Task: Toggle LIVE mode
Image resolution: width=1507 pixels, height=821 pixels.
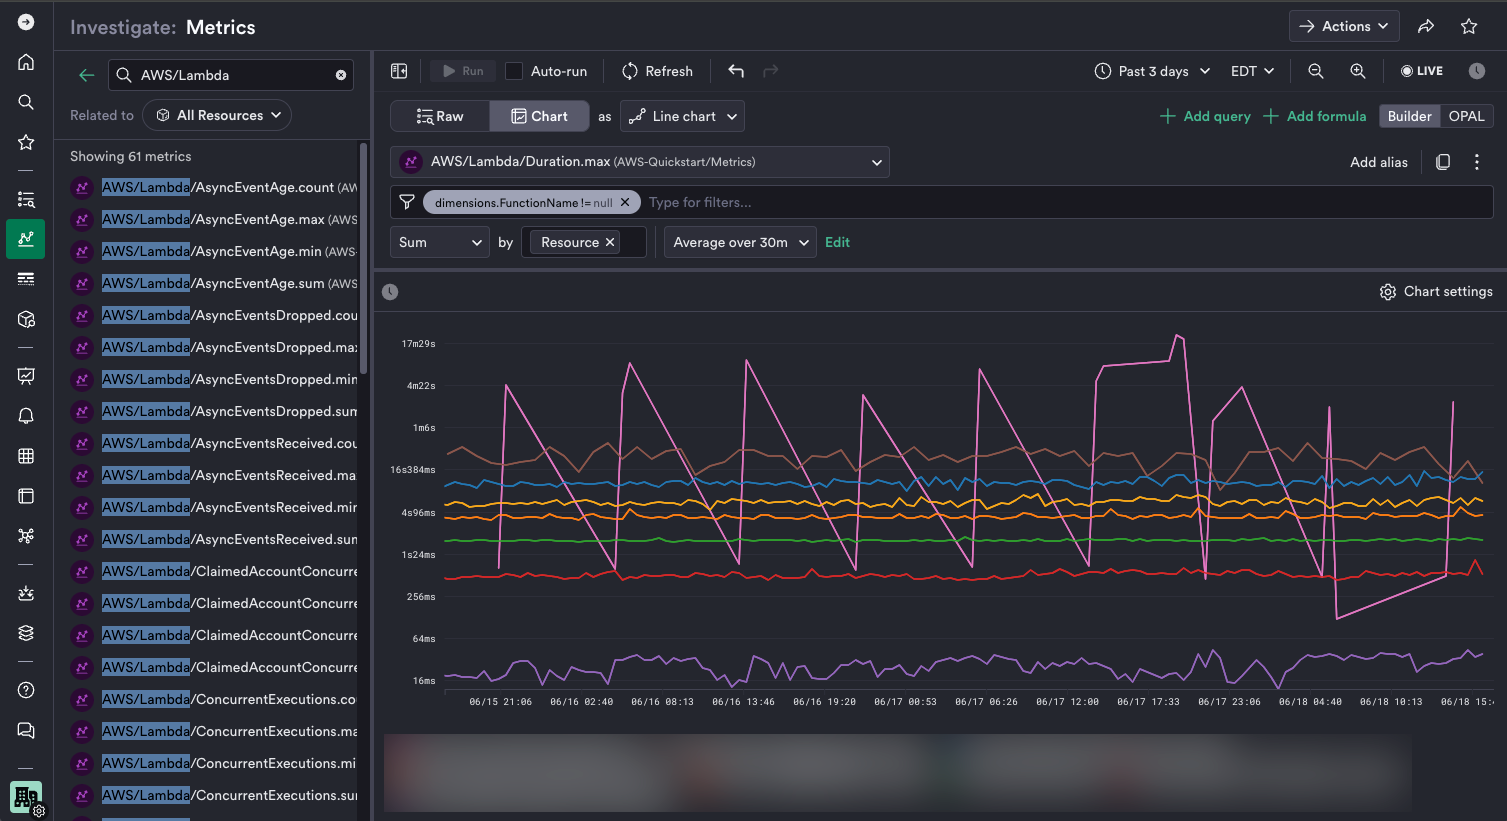Action: 1422,71
